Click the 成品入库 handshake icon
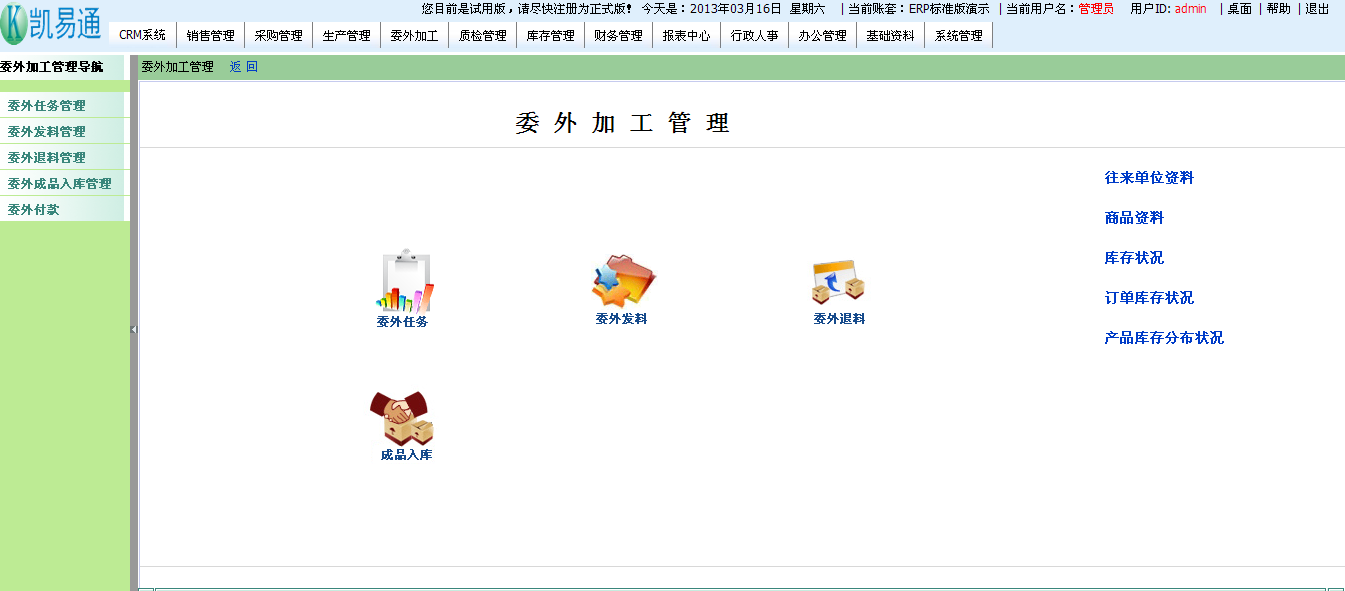The width and height of the screenshot is (1345, 591). tap(403, 418)
